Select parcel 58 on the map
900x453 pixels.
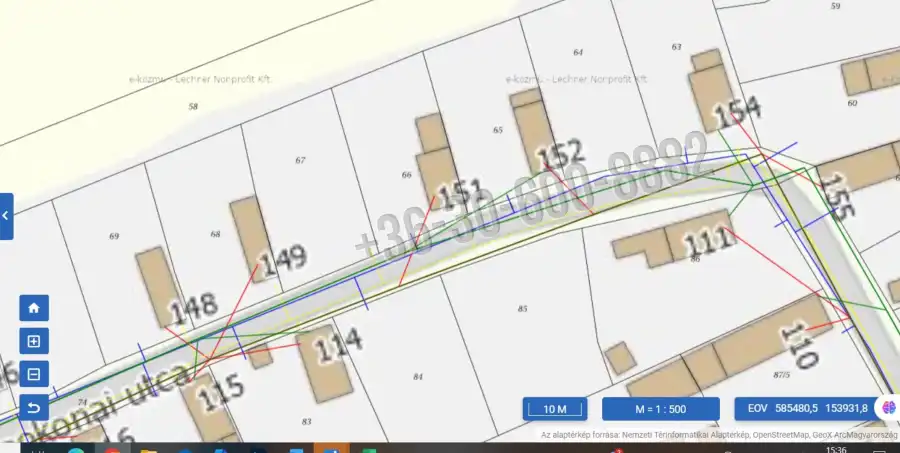click(x=193, y=106)
